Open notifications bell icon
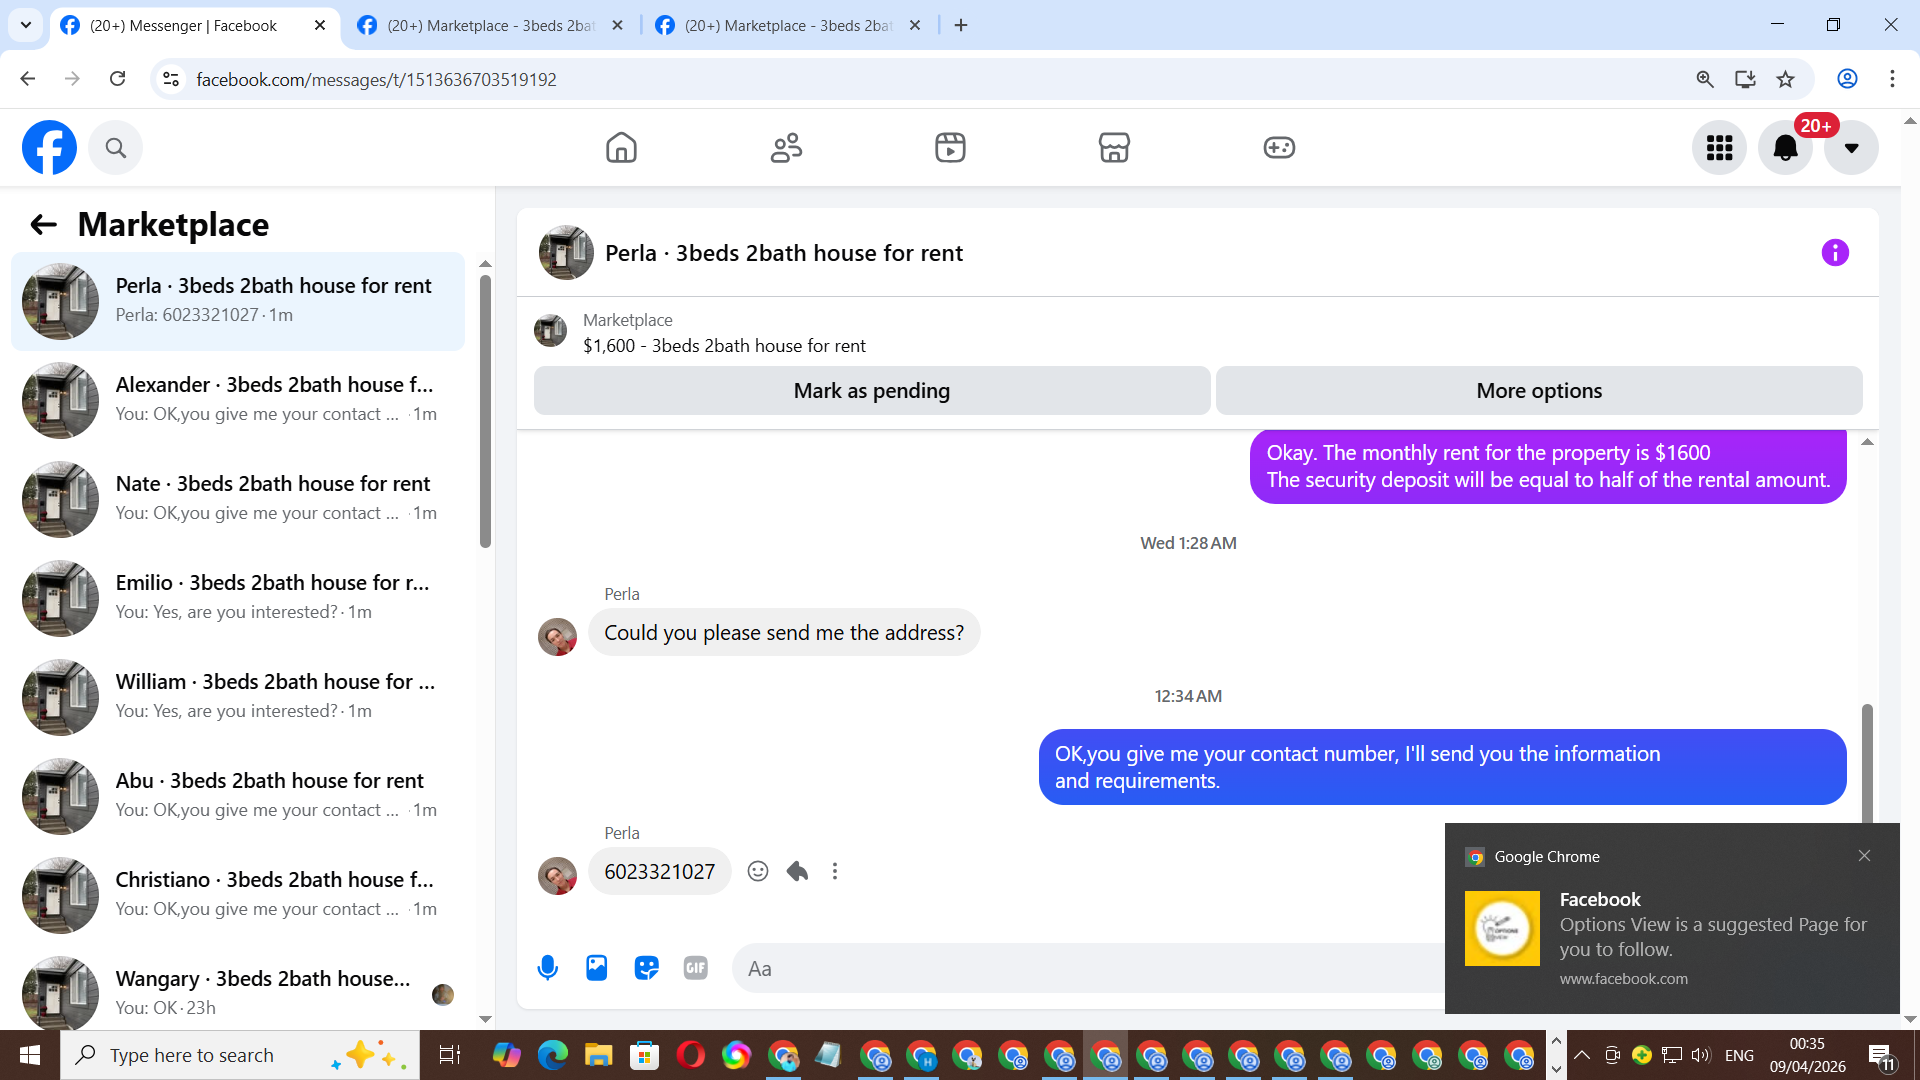 click(x=1785, y=148)
